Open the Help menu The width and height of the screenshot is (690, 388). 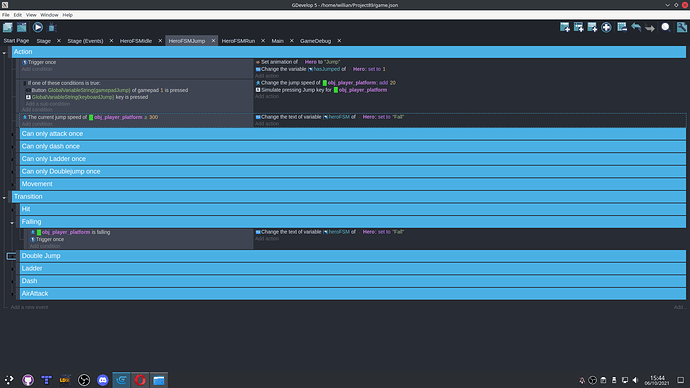click(67, 15)
